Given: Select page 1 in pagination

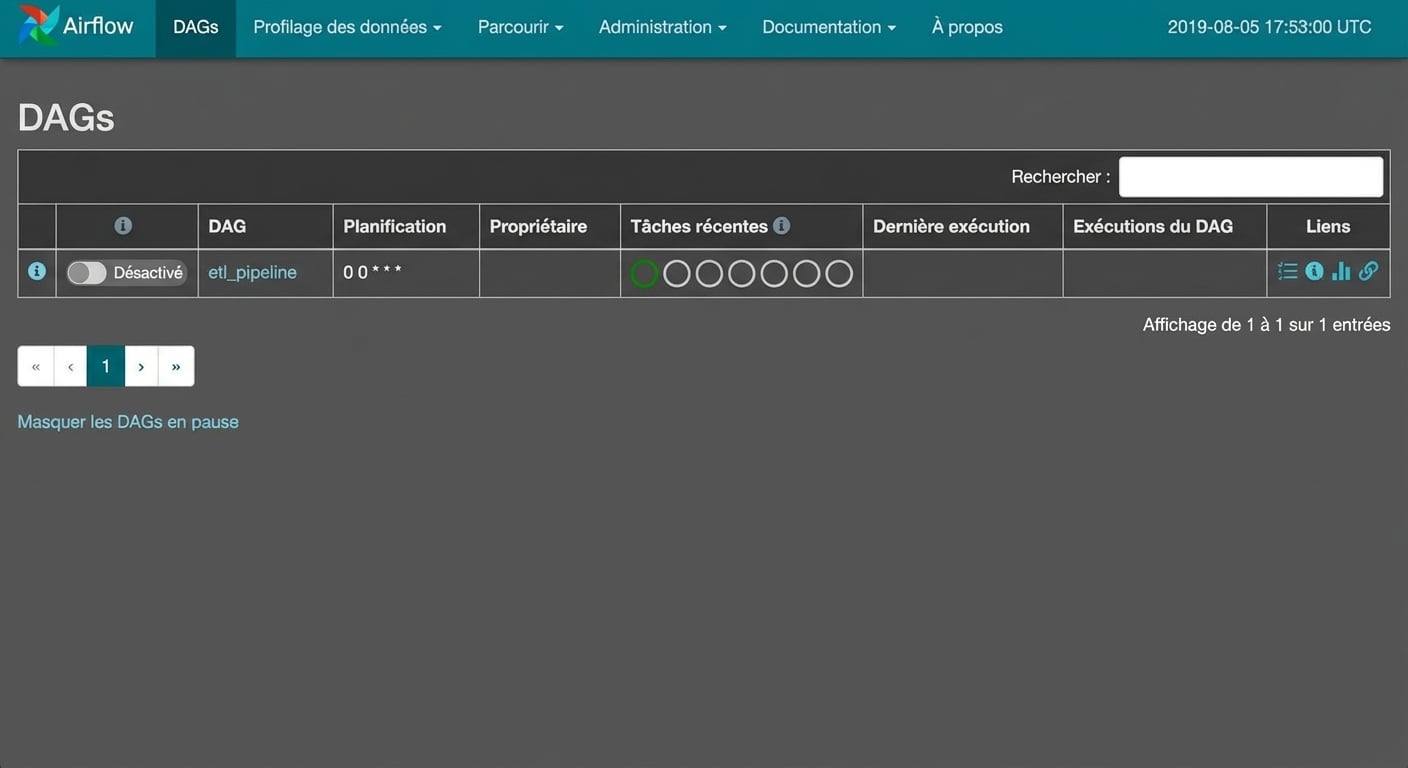Looking at the screenshot, I should point(106,366).
